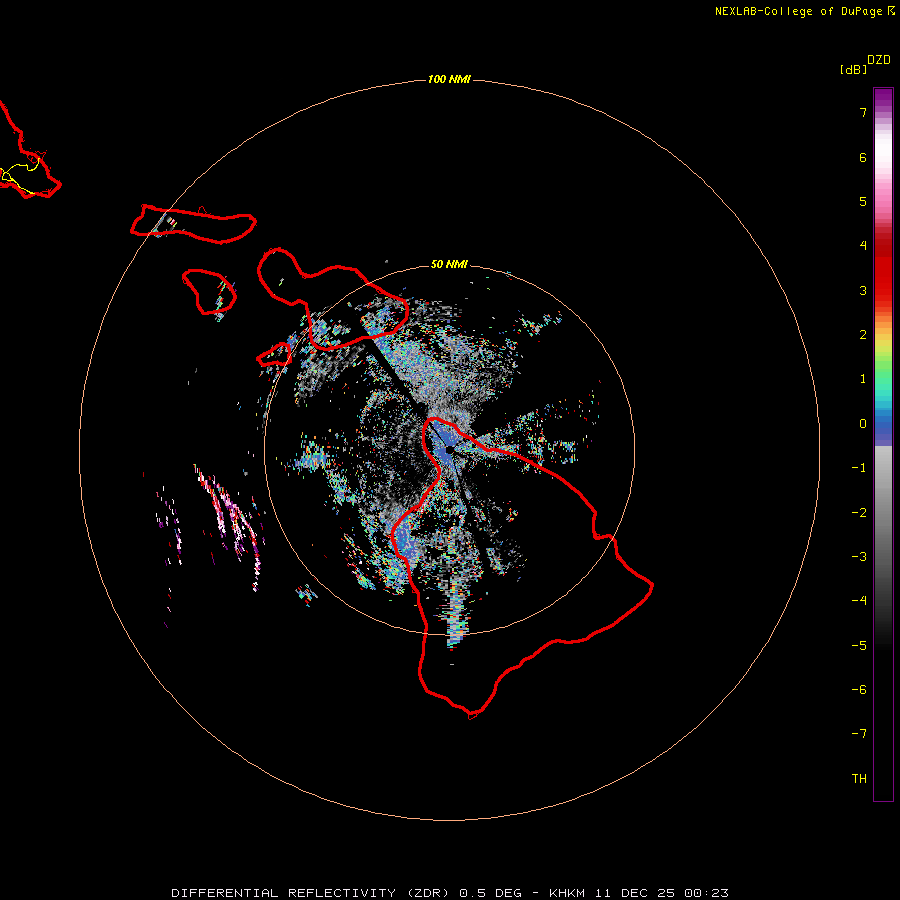Click the 4 value on the color scale
The height and width of the screenshot is (900, 900).
(863, 246)
